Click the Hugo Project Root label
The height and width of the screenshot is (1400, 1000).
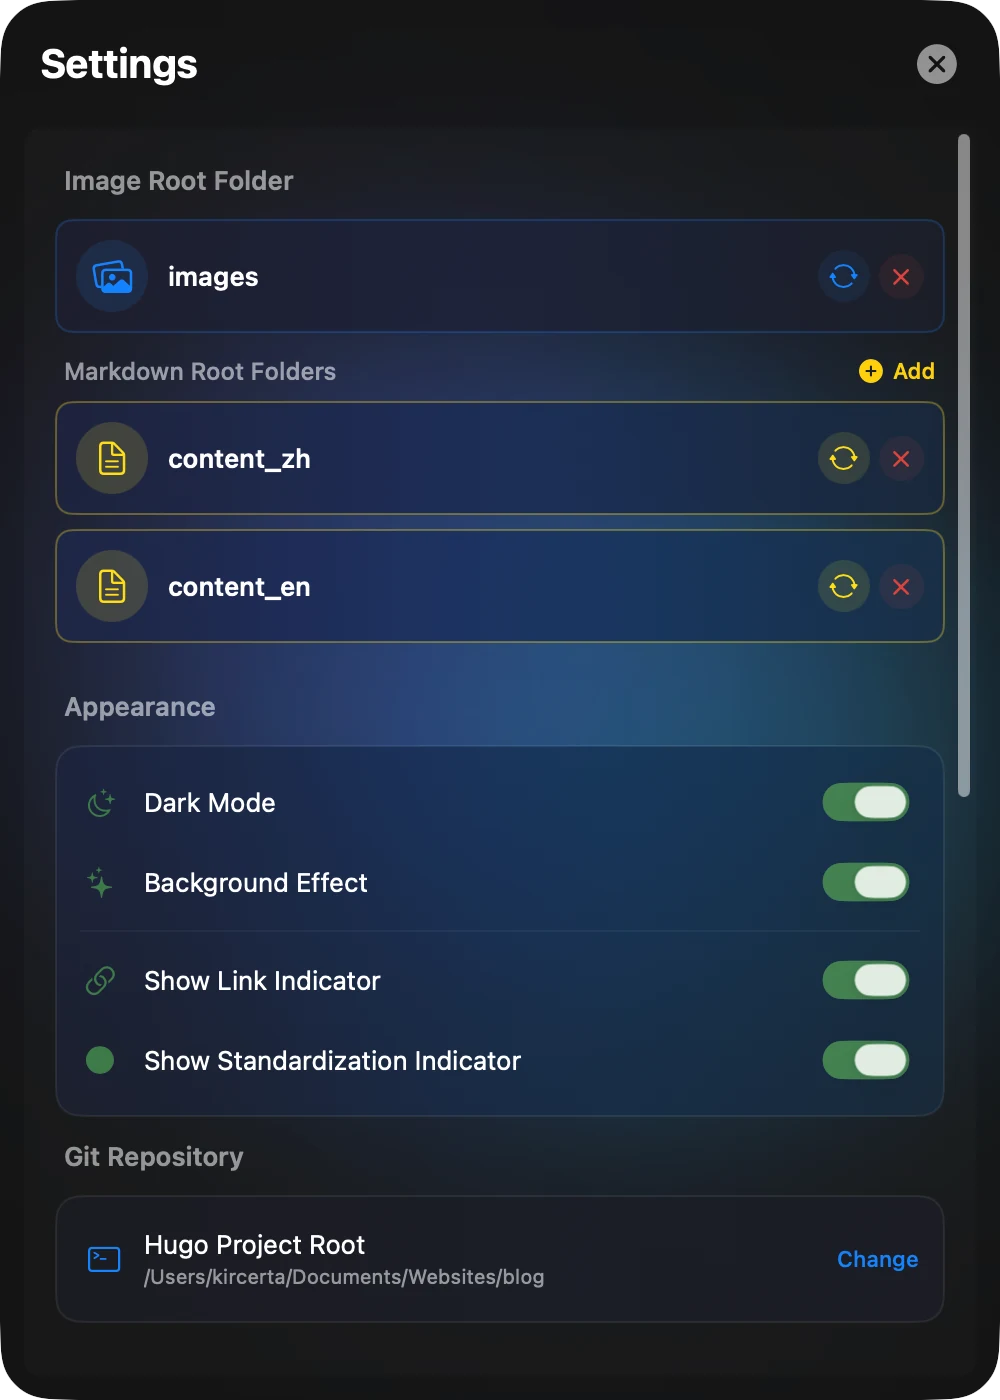pyautogui.click(x=255, y=1245)
